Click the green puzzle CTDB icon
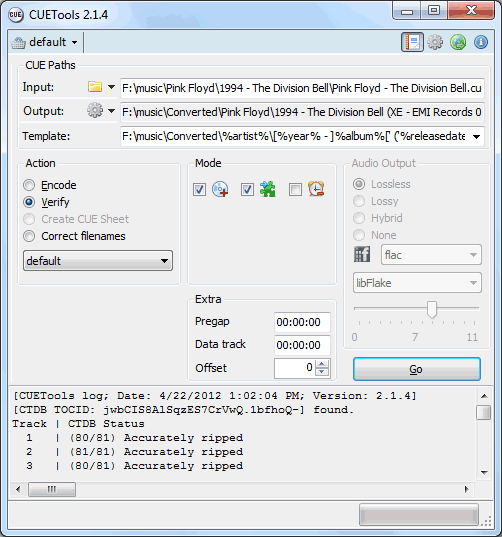Viewport: 502px width, 537px height. 268,189
